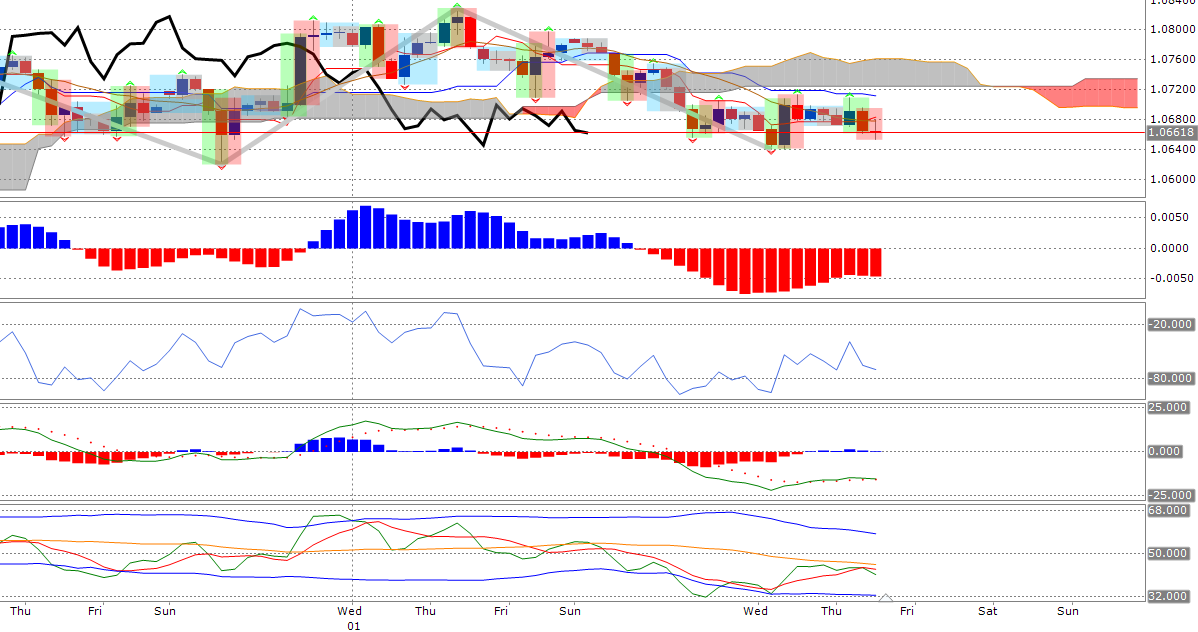Click the 68.000 level in bottom panel
Image resolution: width=1198 pixels, height=632 pixels.
(x=1168, y=510)
